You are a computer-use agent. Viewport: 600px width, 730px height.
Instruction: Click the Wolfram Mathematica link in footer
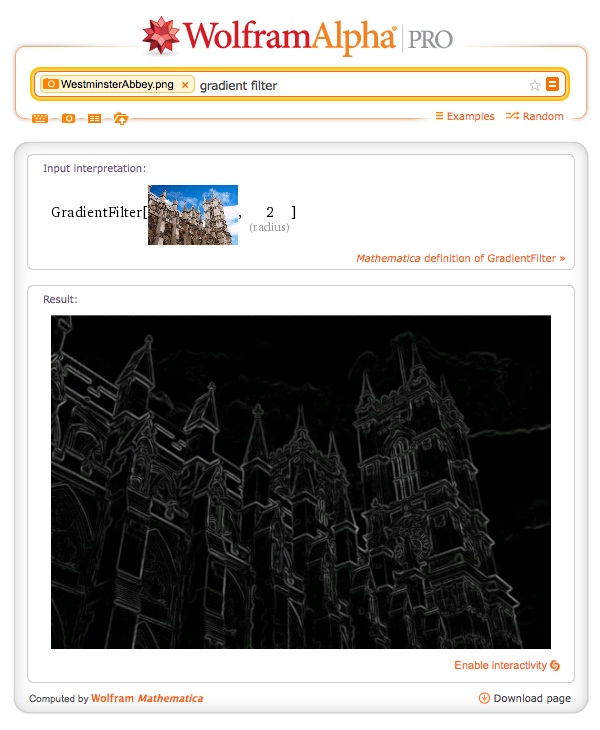pos(147,698)
